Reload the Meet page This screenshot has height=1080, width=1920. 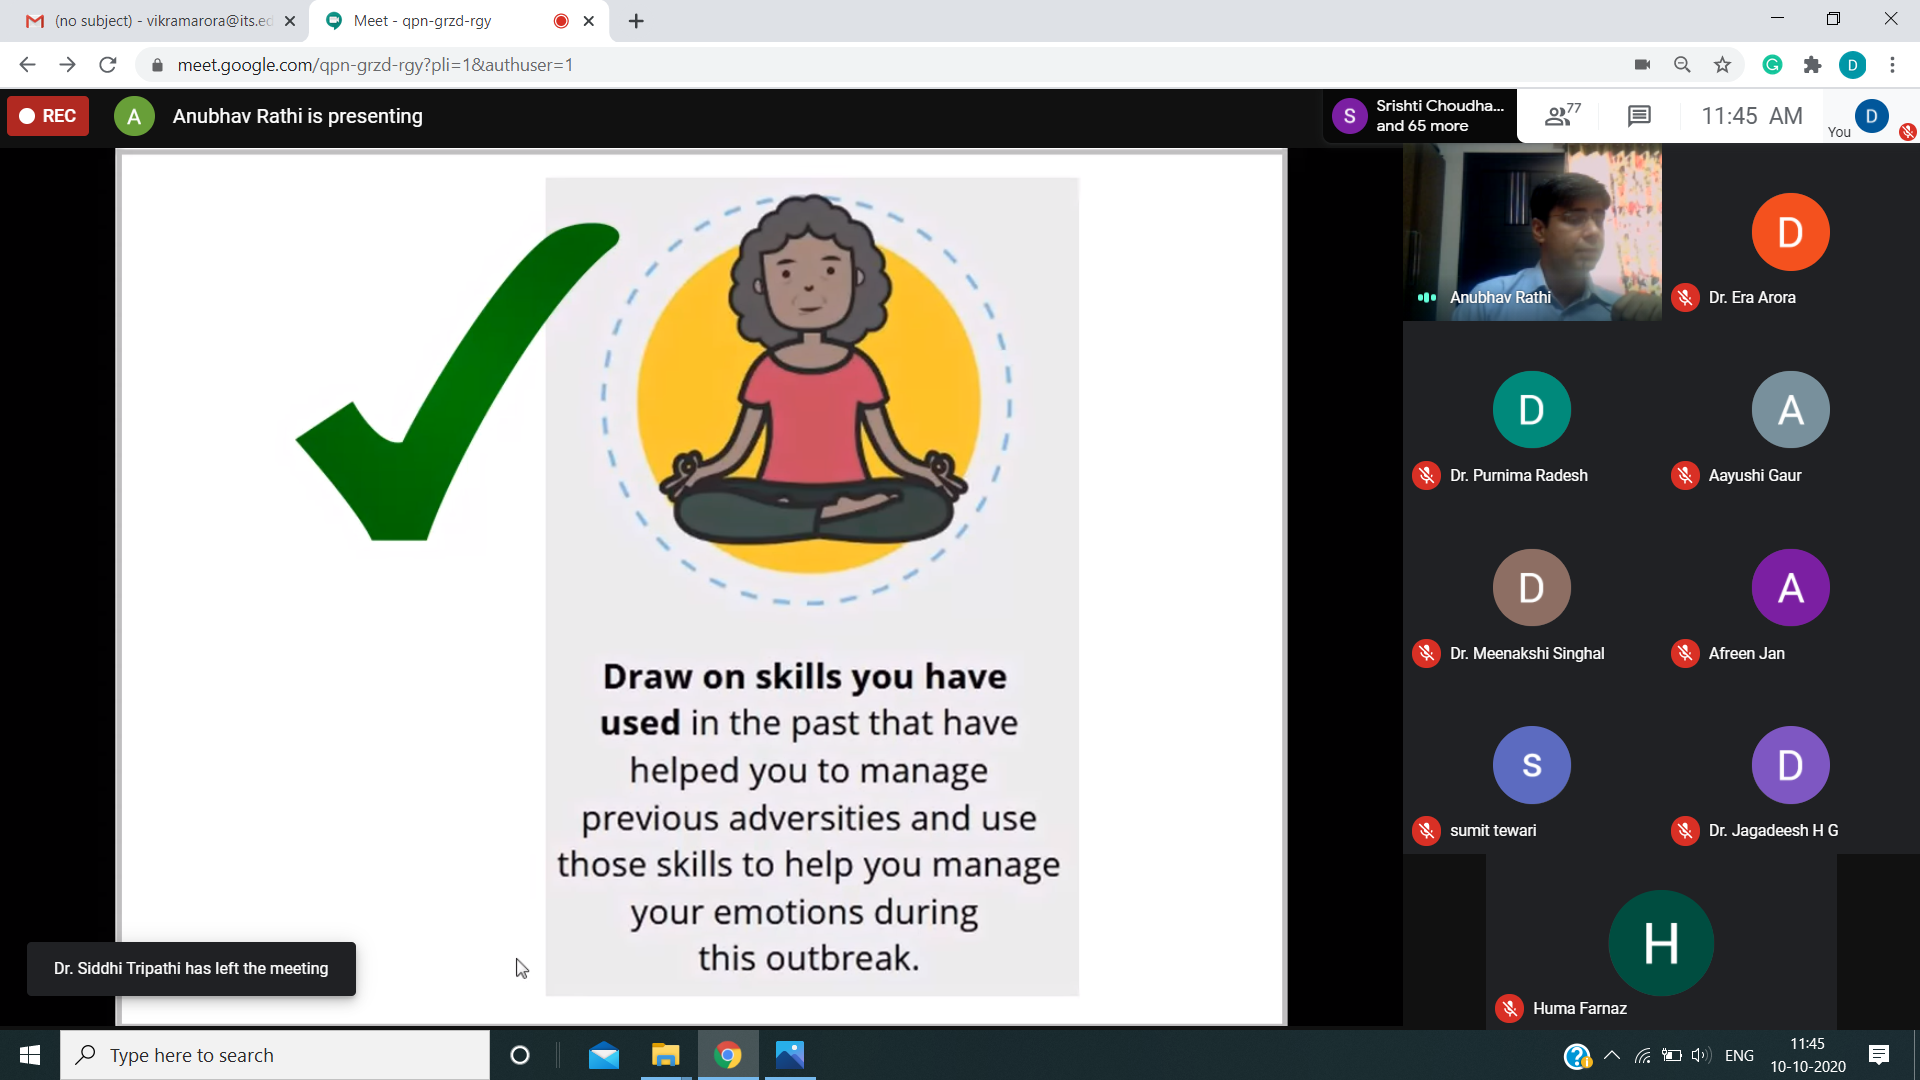(x=108, y=65)
